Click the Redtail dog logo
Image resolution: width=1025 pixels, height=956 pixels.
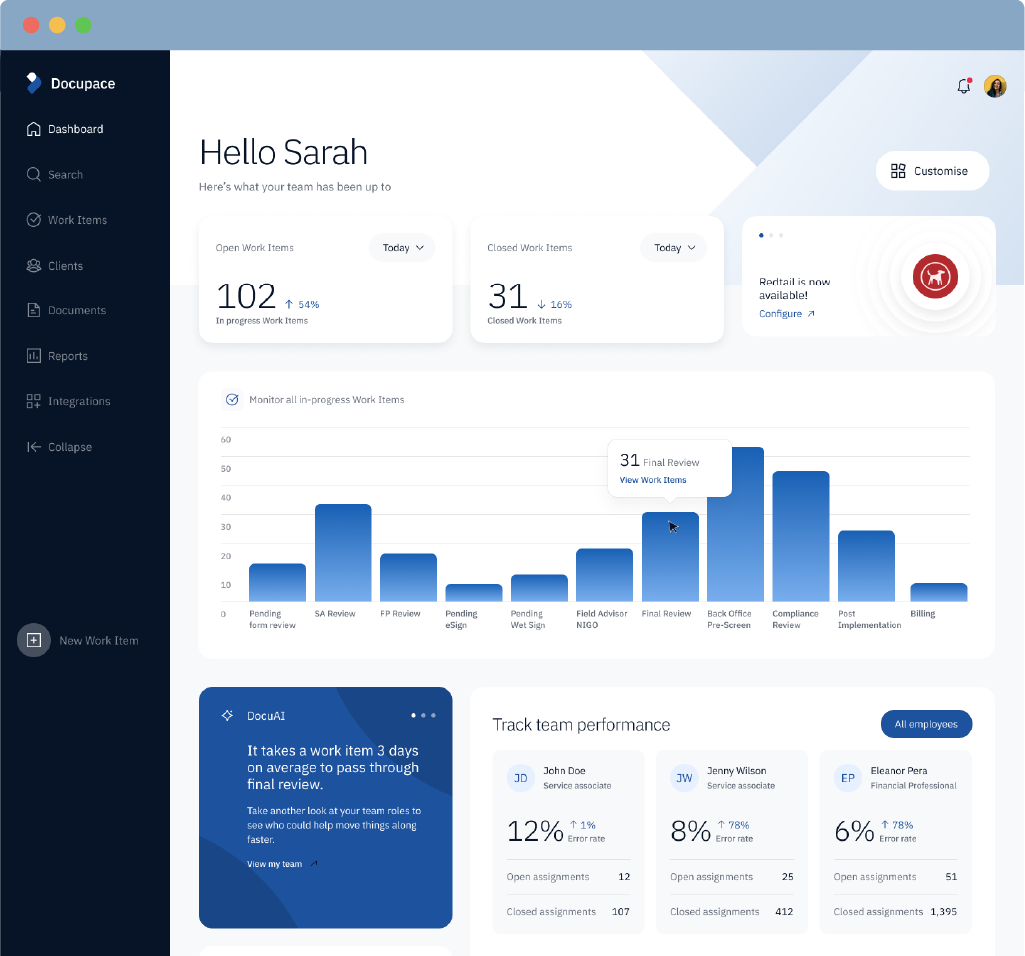(935, 275)
